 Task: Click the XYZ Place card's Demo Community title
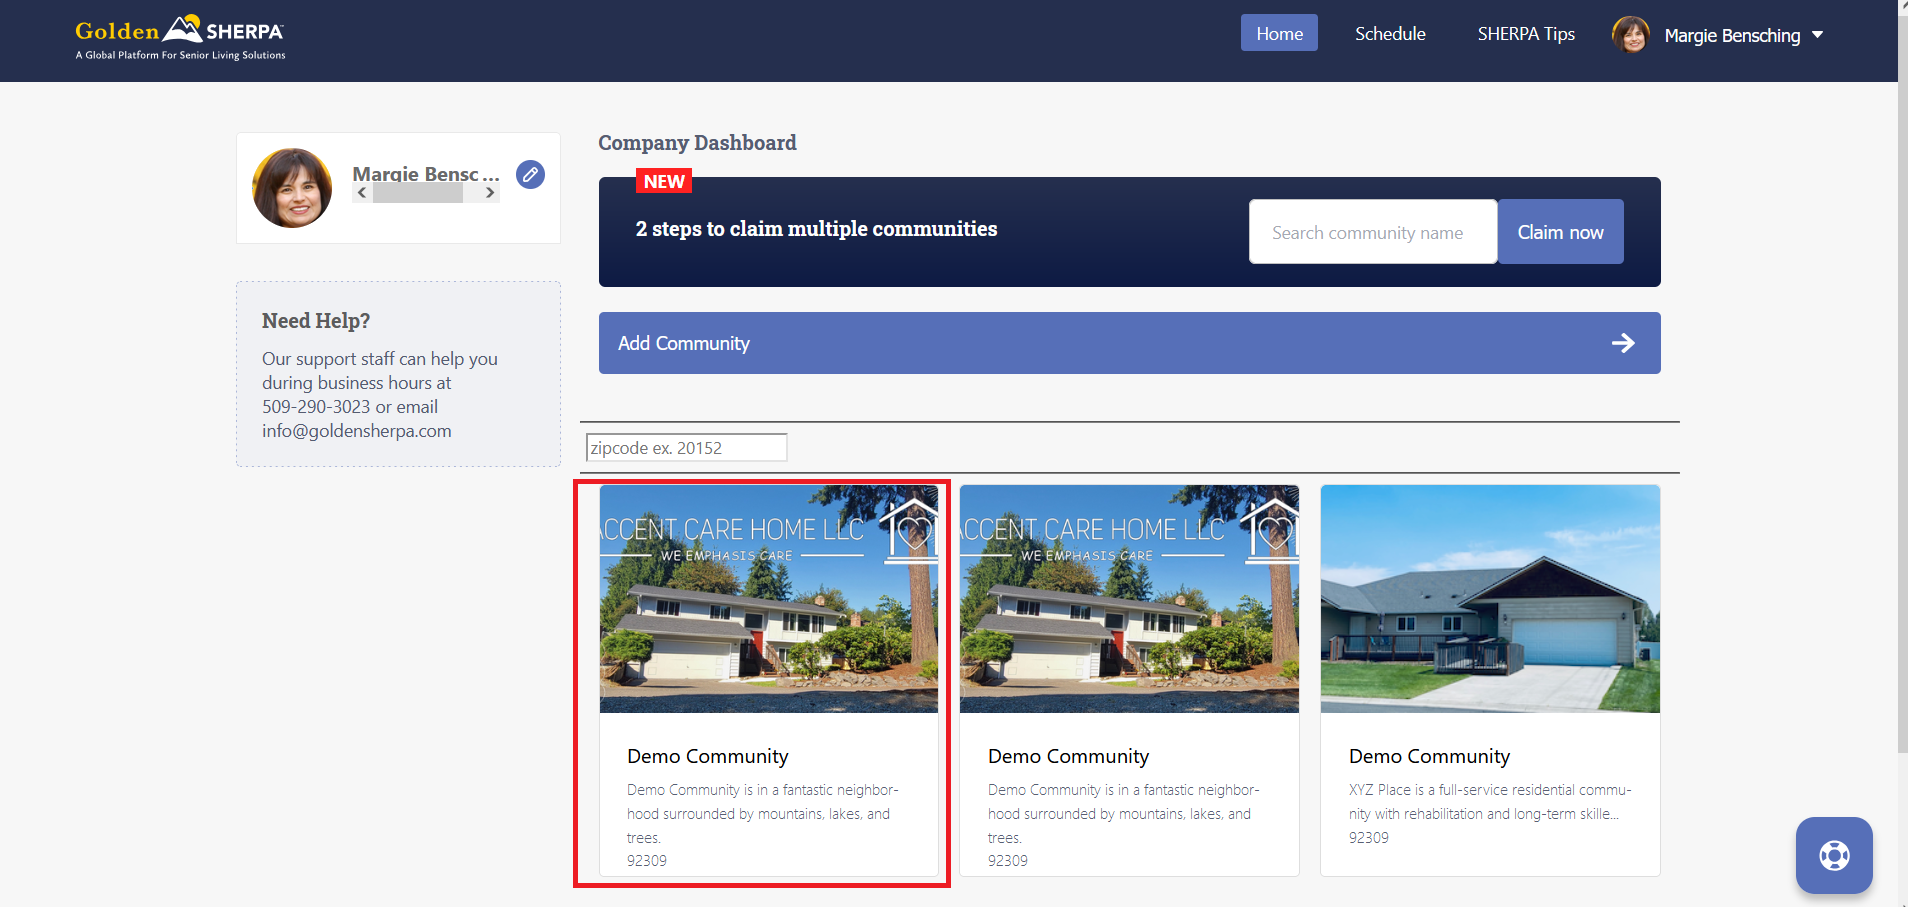click(1429, 756)
